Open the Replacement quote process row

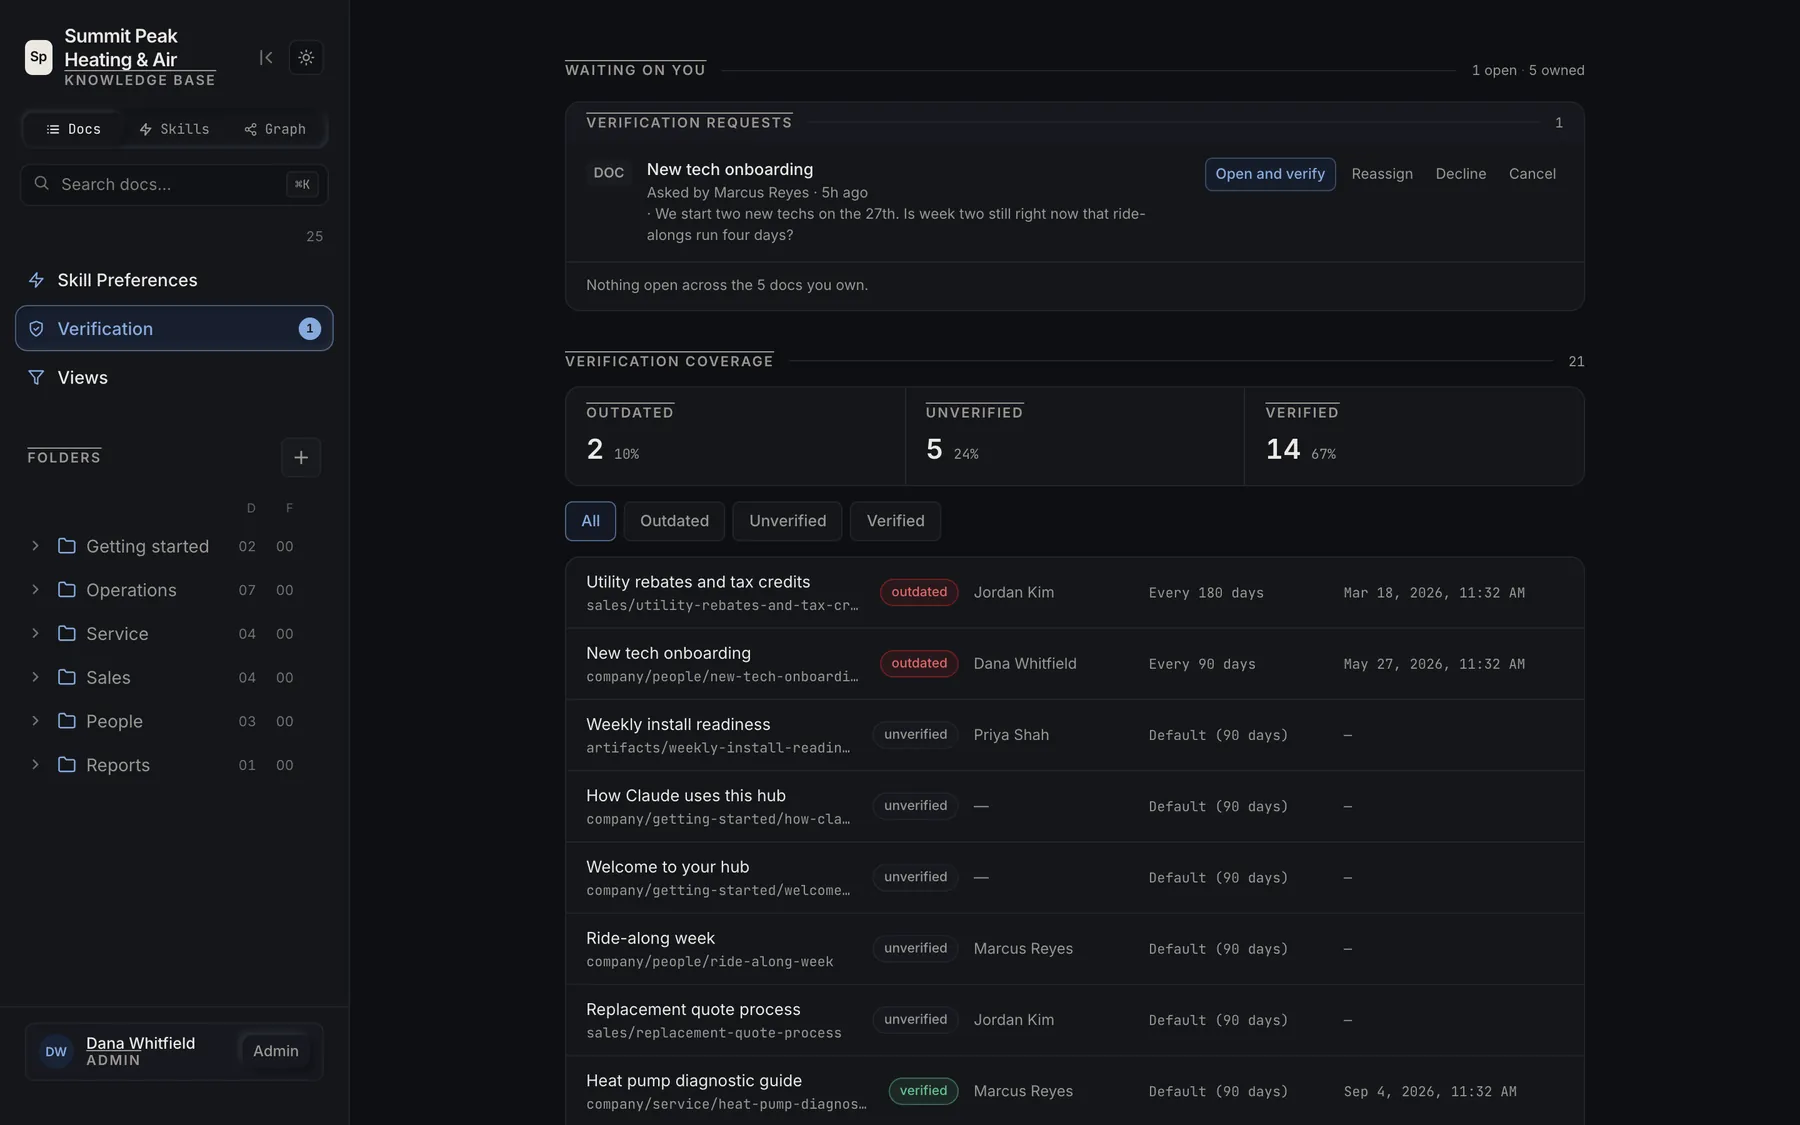(x=1075, y=1020)
